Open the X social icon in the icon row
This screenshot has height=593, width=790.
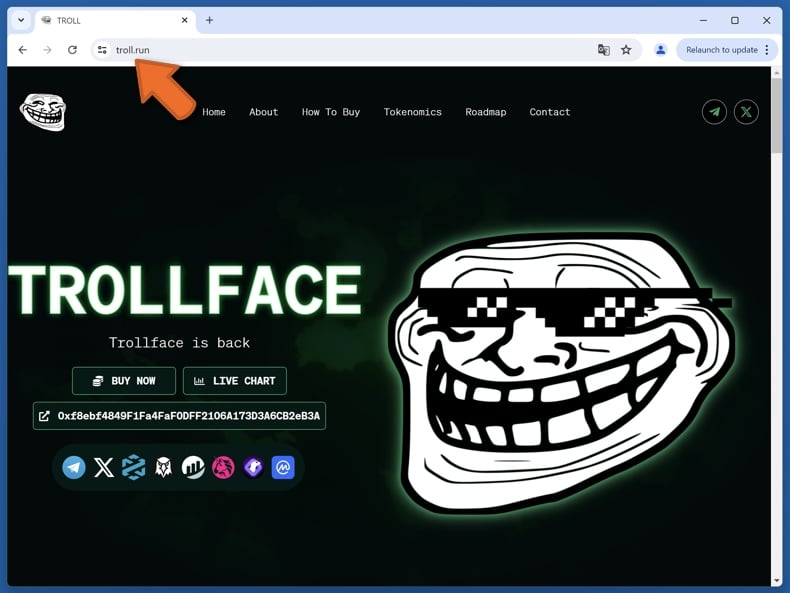pyautogui.click(x=104, y=467)
